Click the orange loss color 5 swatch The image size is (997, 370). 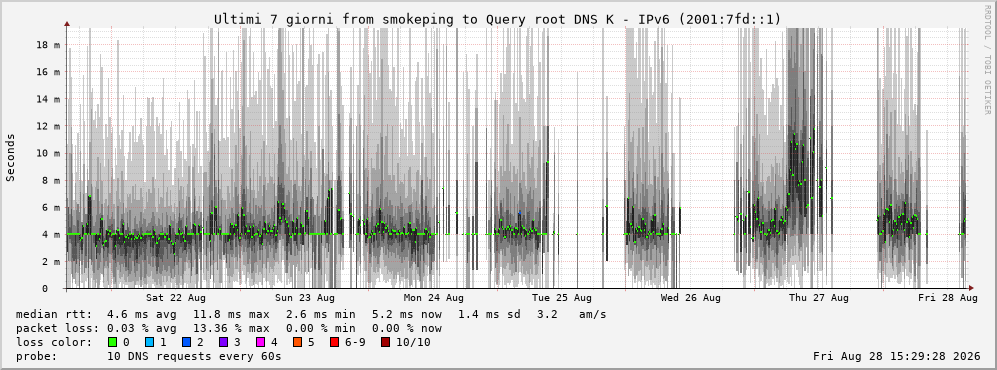[x=297, y=343]
